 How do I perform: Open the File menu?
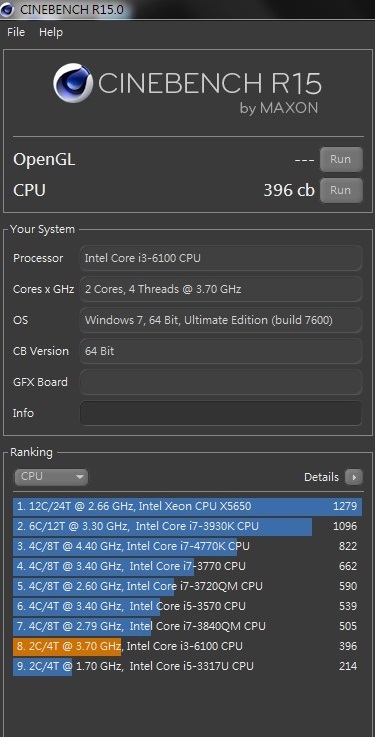click(x=16, y=32)
